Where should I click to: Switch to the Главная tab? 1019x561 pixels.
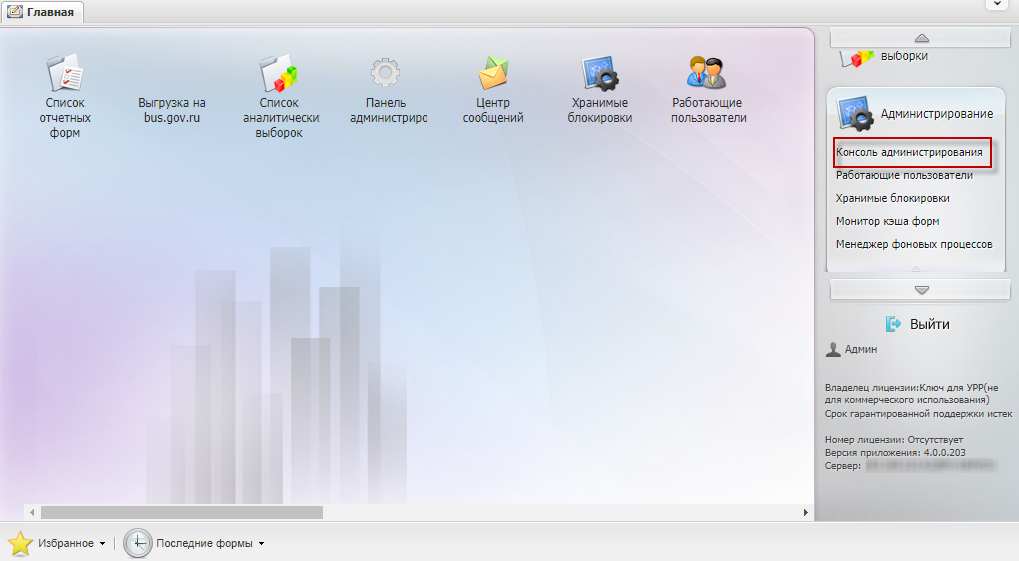[42, 12]
